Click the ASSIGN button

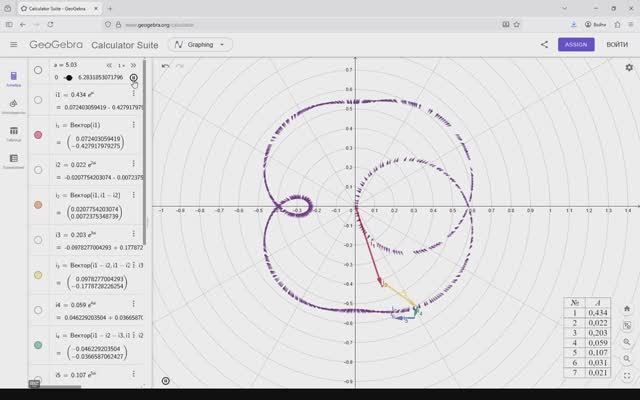(x=576, y=44)
